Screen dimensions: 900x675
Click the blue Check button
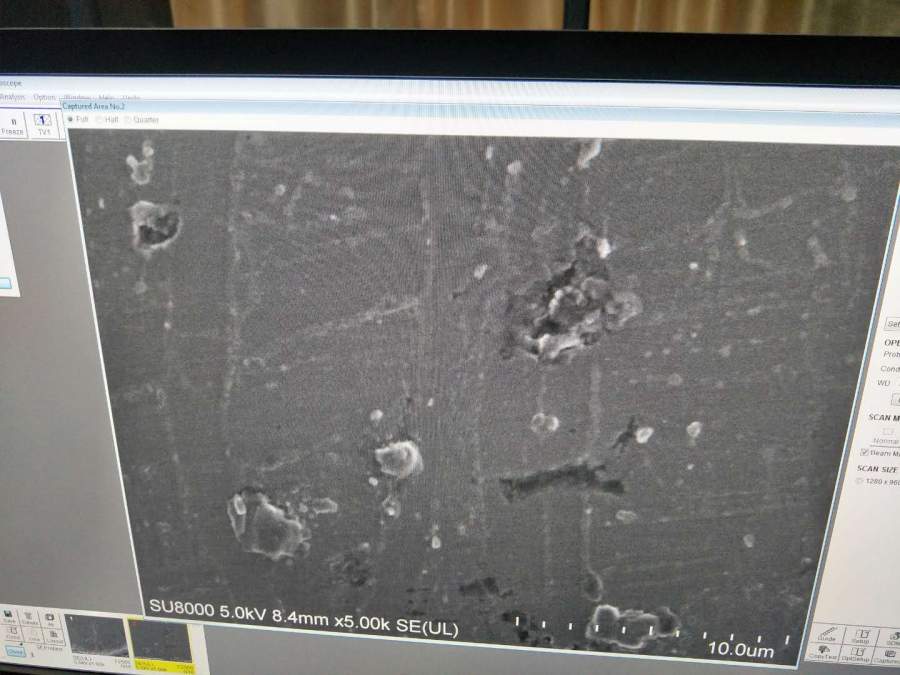click(15, 652)
